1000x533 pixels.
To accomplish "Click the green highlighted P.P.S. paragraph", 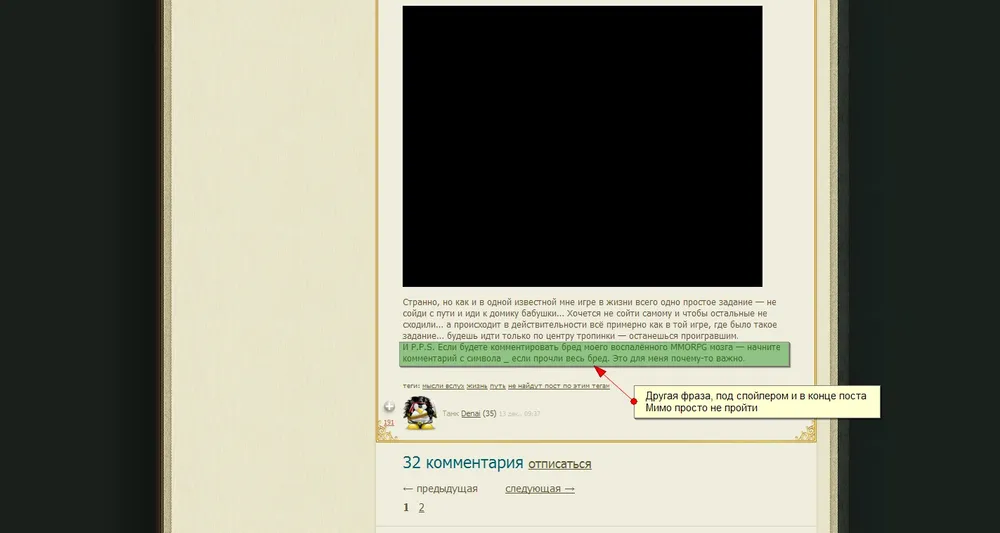I will click(x=594, y=354).
